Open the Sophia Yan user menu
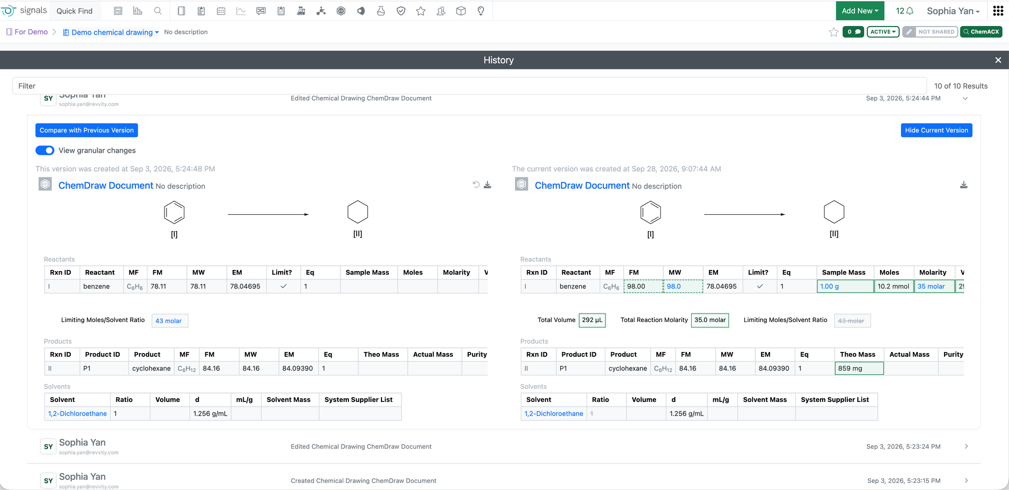Screen dimensions: 1009x490 pyautogui.click(x=953, y=11)
